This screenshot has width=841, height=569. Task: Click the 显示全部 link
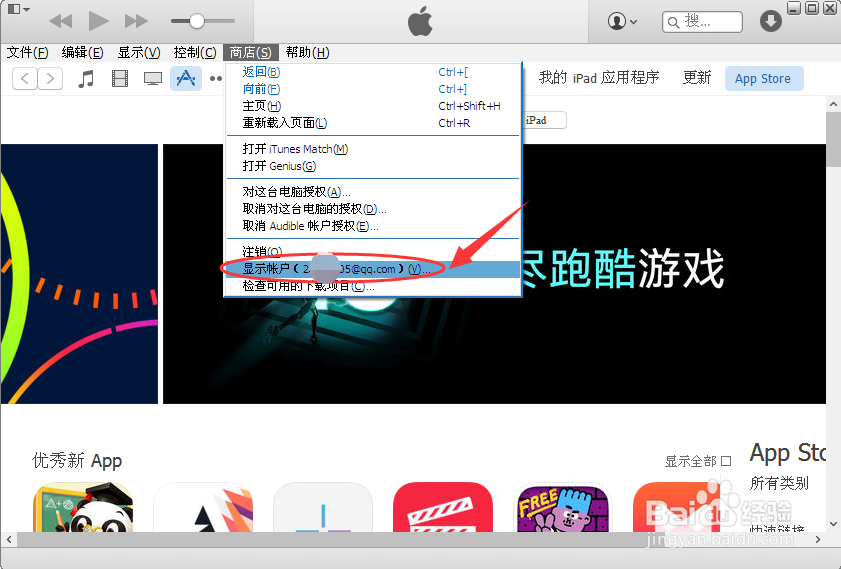[x=698, y=461]
